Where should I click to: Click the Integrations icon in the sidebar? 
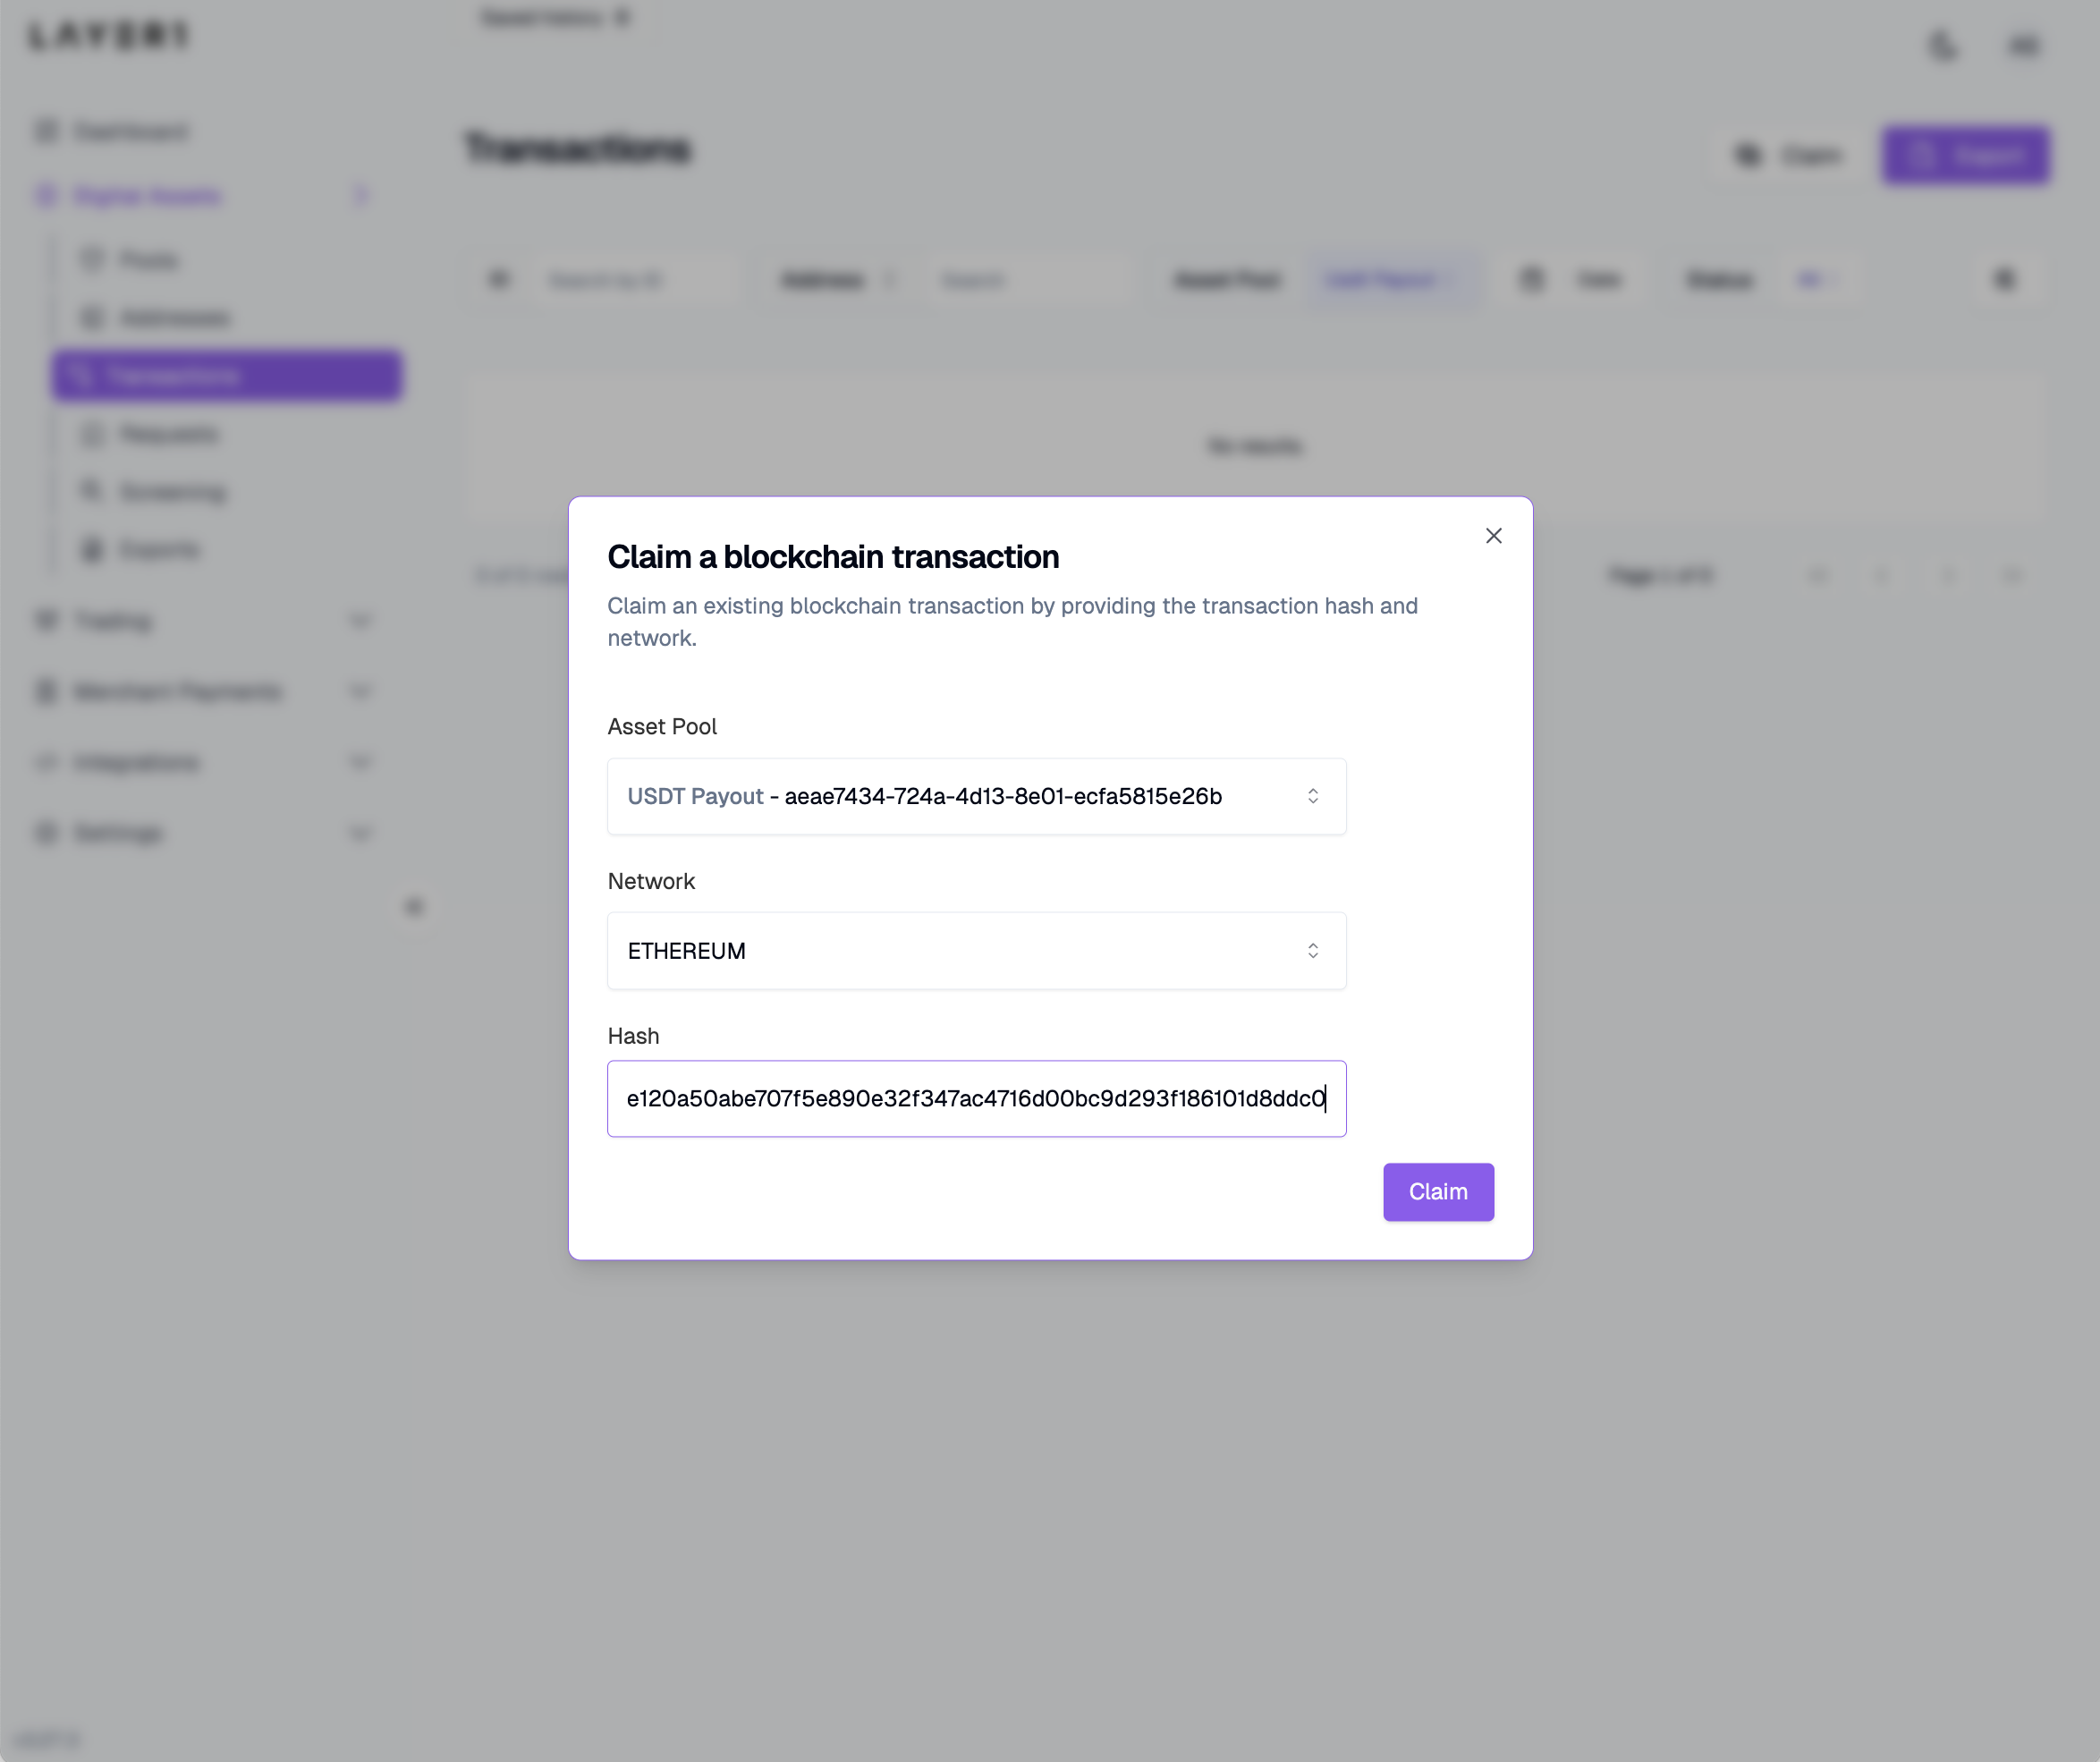click(x=46, y=763)
